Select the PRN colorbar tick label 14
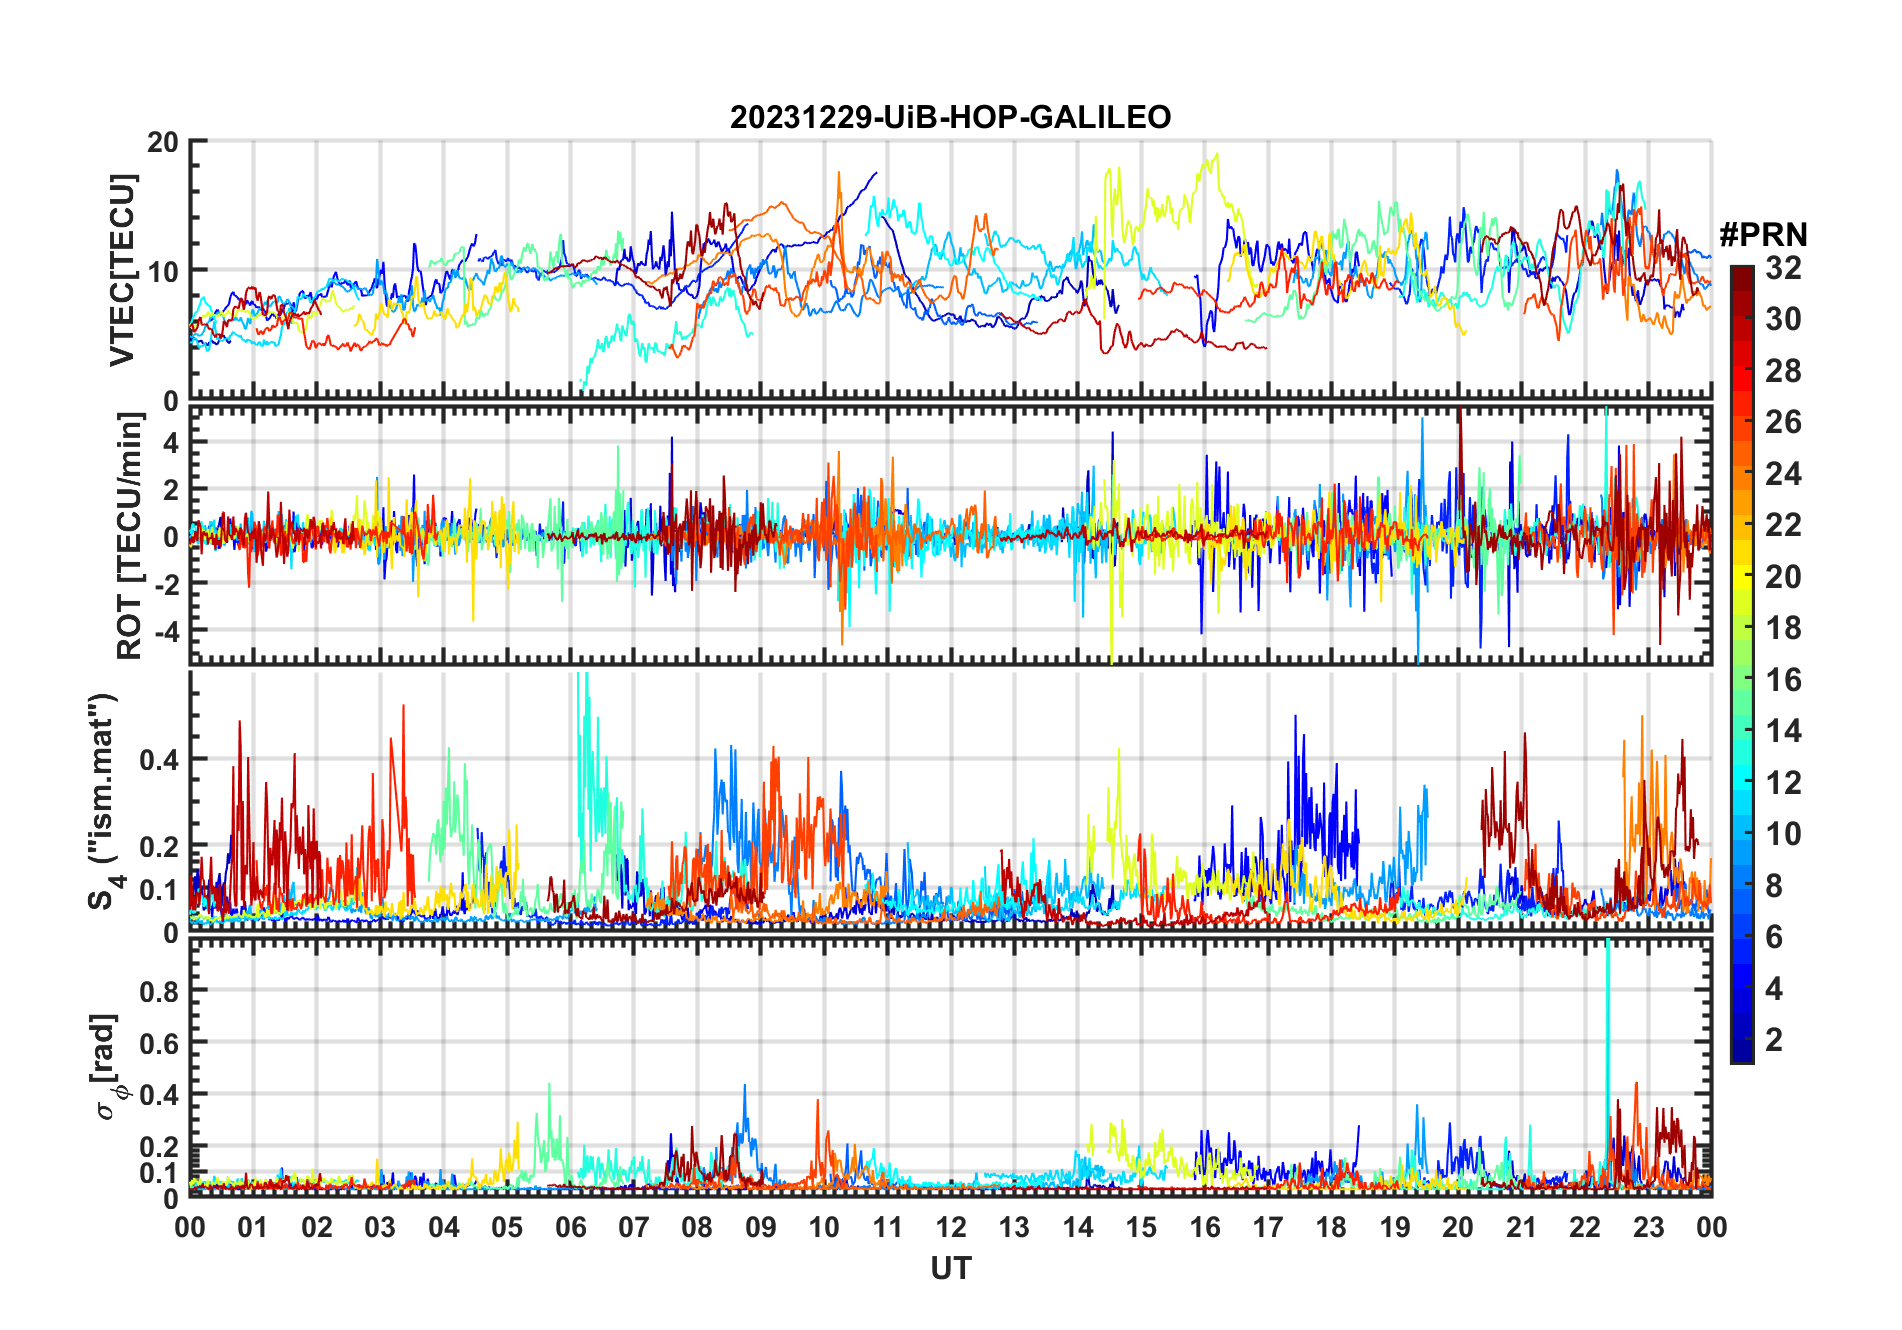 (x=1784, y=731)
